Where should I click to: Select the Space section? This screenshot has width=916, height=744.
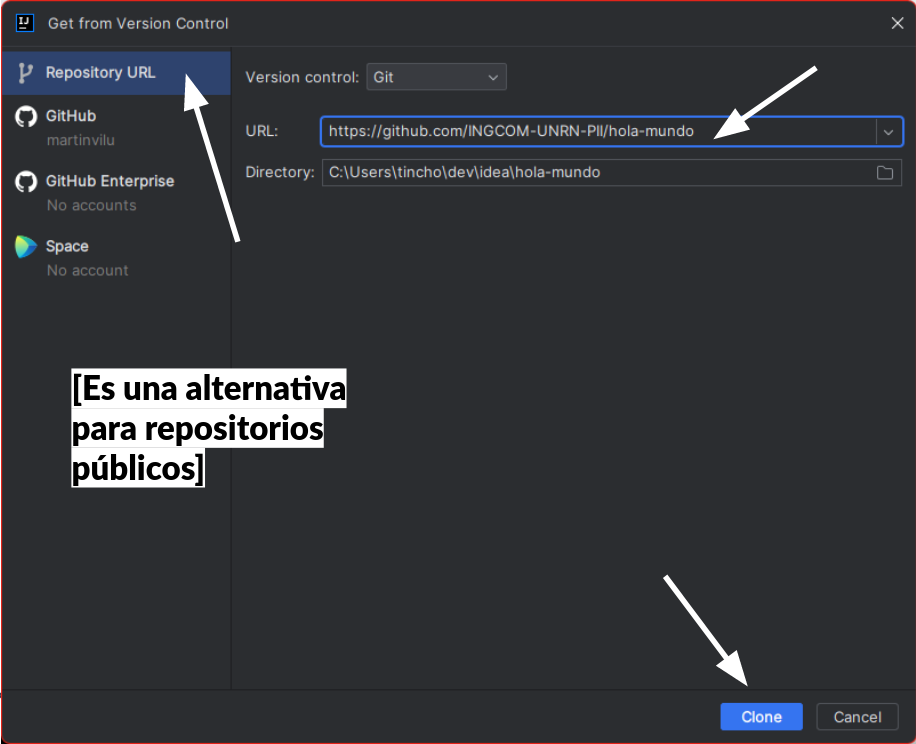click(x=67, y=246)
